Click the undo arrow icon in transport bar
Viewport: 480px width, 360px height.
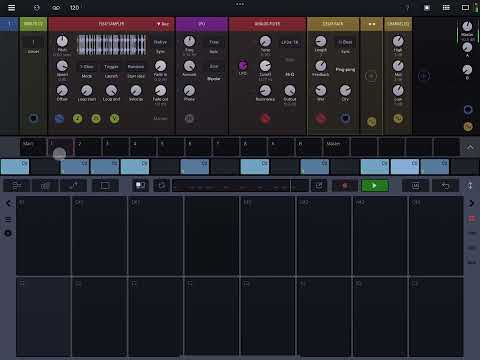coord(445,185)
